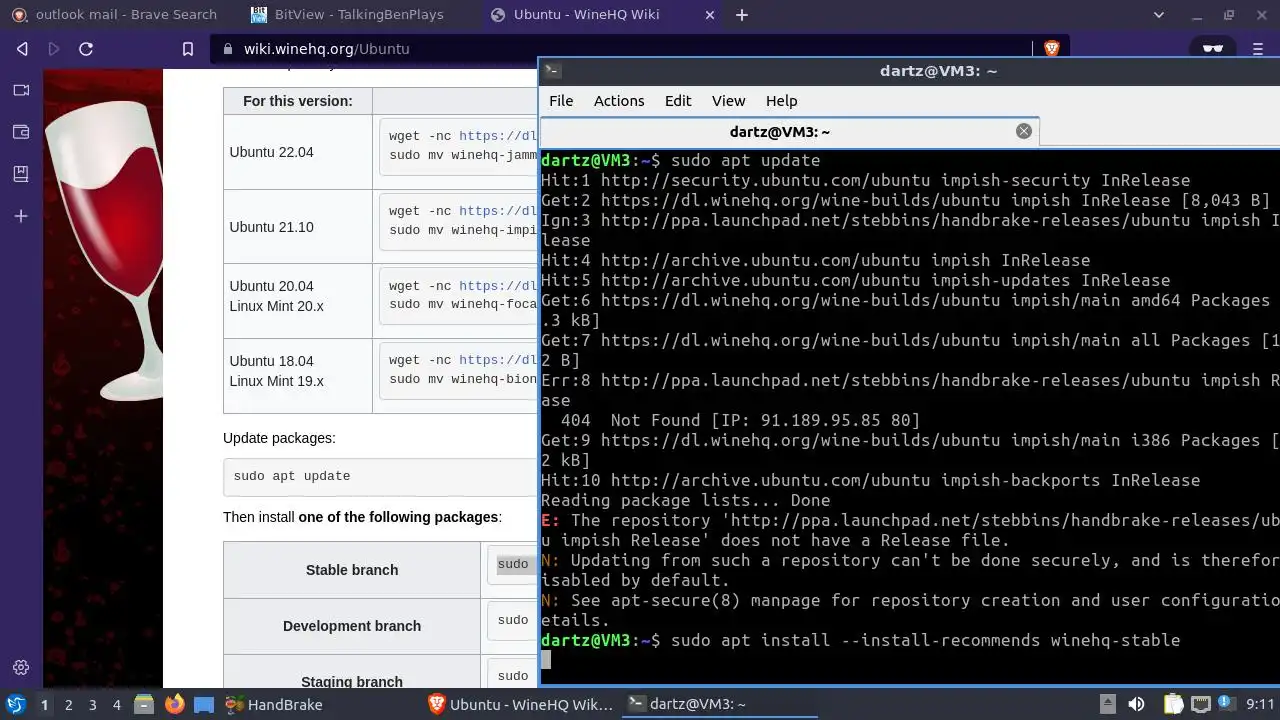Image resolution: width=1280 pixels, height=720 pixels.
Task: Click the browser back navigation arrow
Action: 22,49
